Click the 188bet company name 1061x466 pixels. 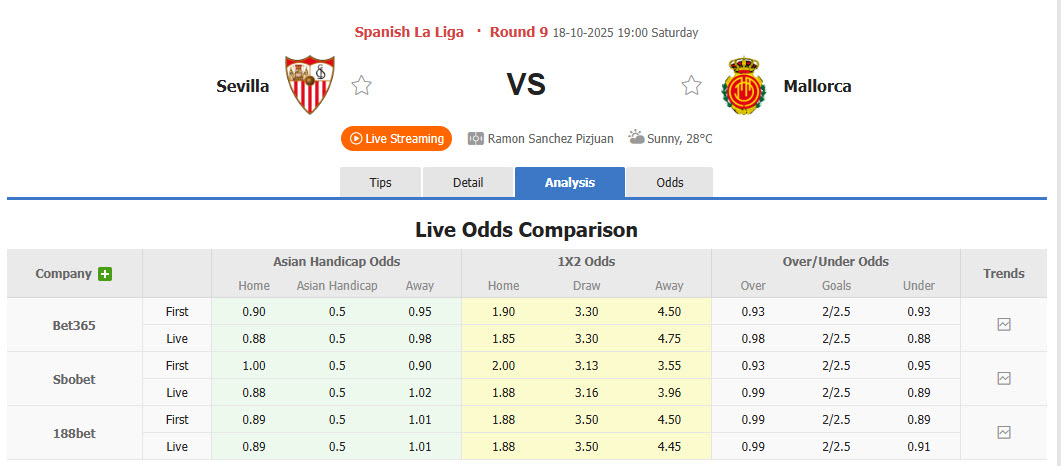pos(74,433)
